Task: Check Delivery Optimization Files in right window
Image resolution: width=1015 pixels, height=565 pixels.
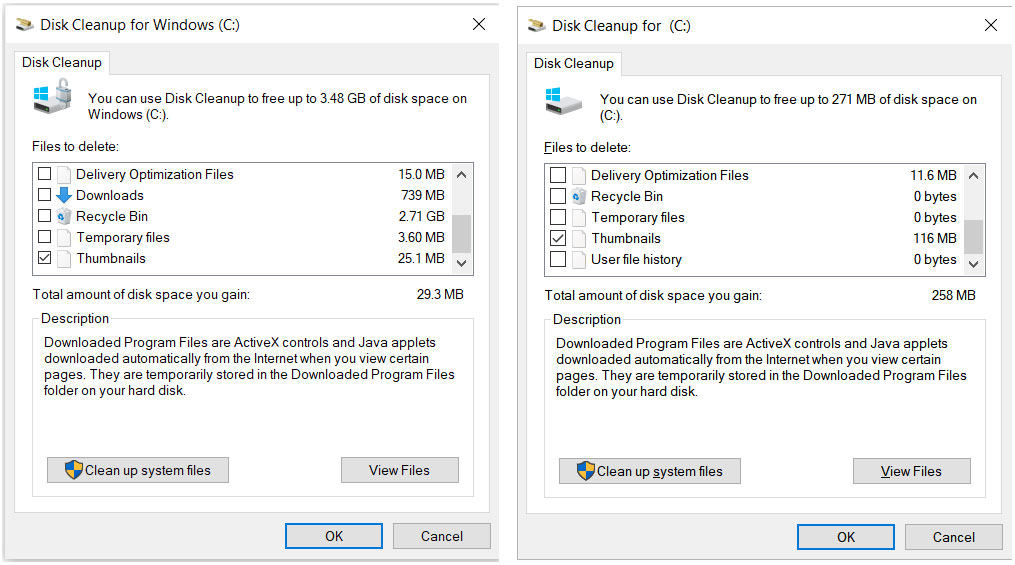Action: pos(557,175)
